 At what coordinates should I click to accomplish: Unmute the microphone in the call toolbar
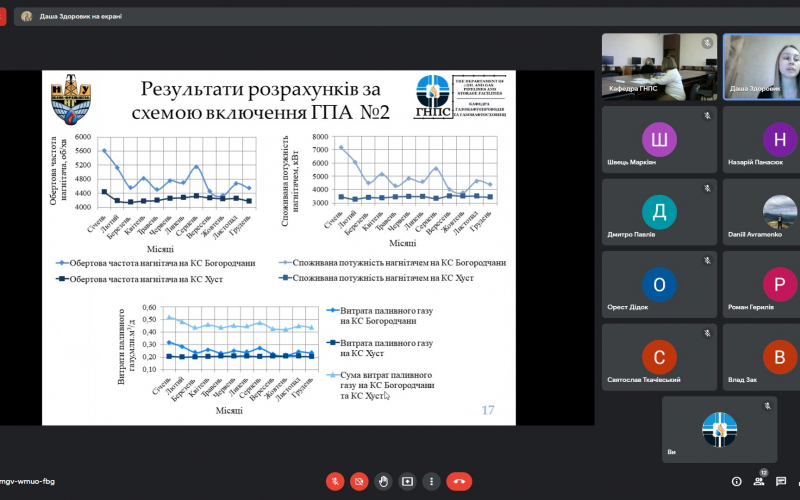pyautogui.click(x=335, y=481)
